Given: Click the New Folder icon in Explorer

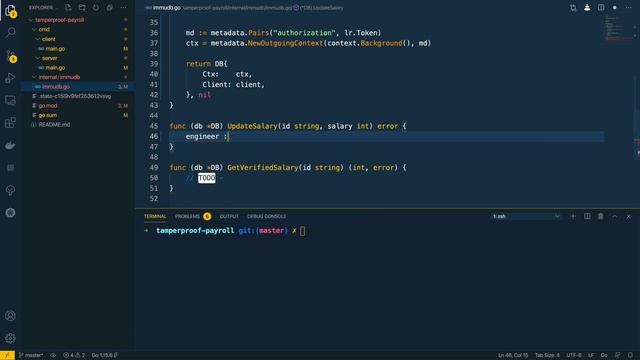Looking at the screenshot, I should pos(82,7).
